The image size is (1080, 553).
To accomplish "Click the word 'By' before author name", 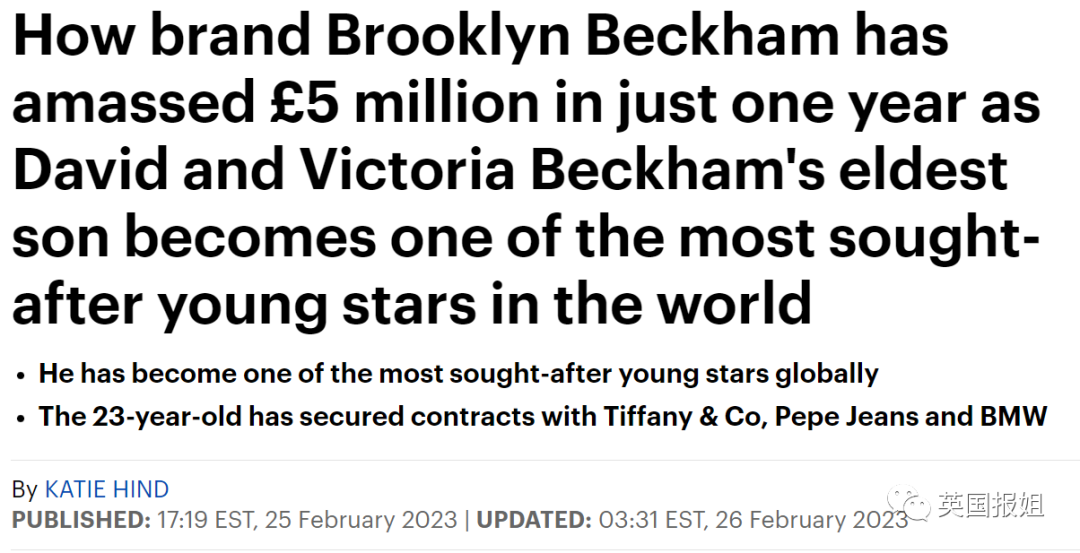I will [x=25, y=490].
